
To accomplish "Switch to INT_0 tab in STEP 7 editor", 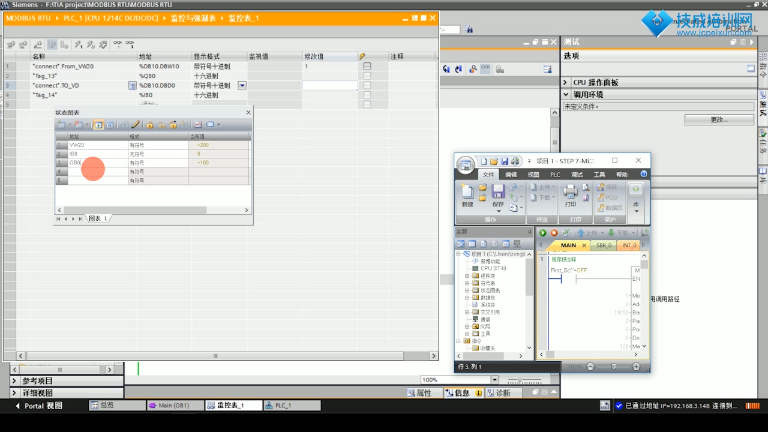I will point(629,245).
